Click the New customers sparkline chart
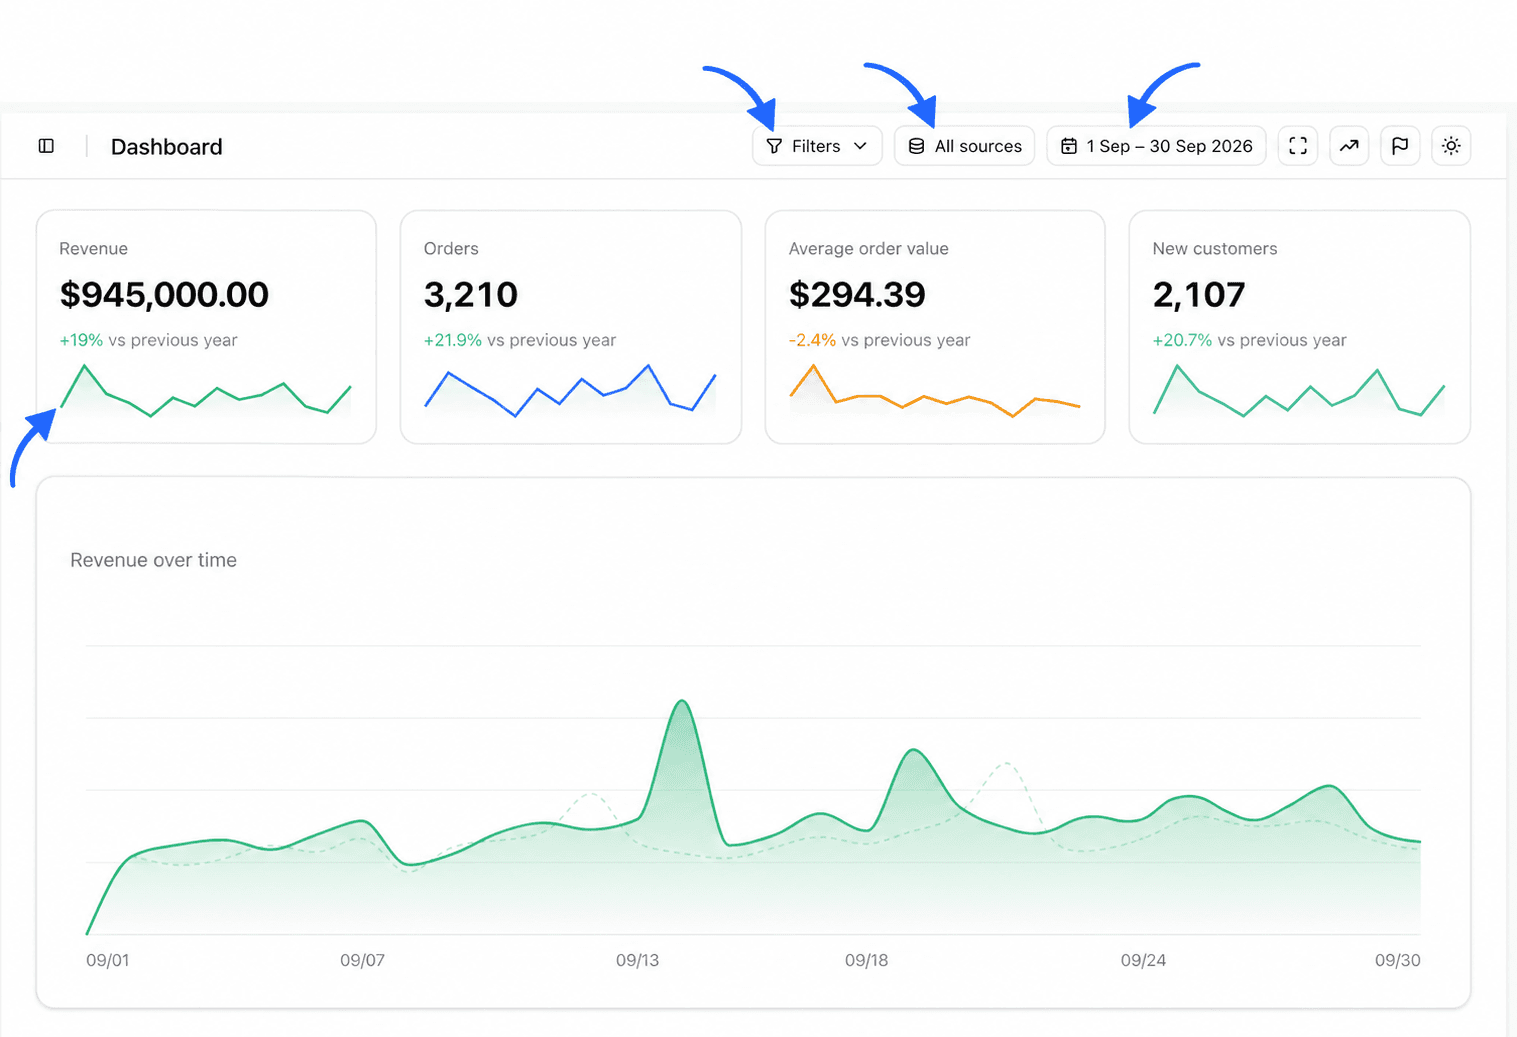The image size is (1517, 1037). pyautogui.click(x=1299, y=391)
